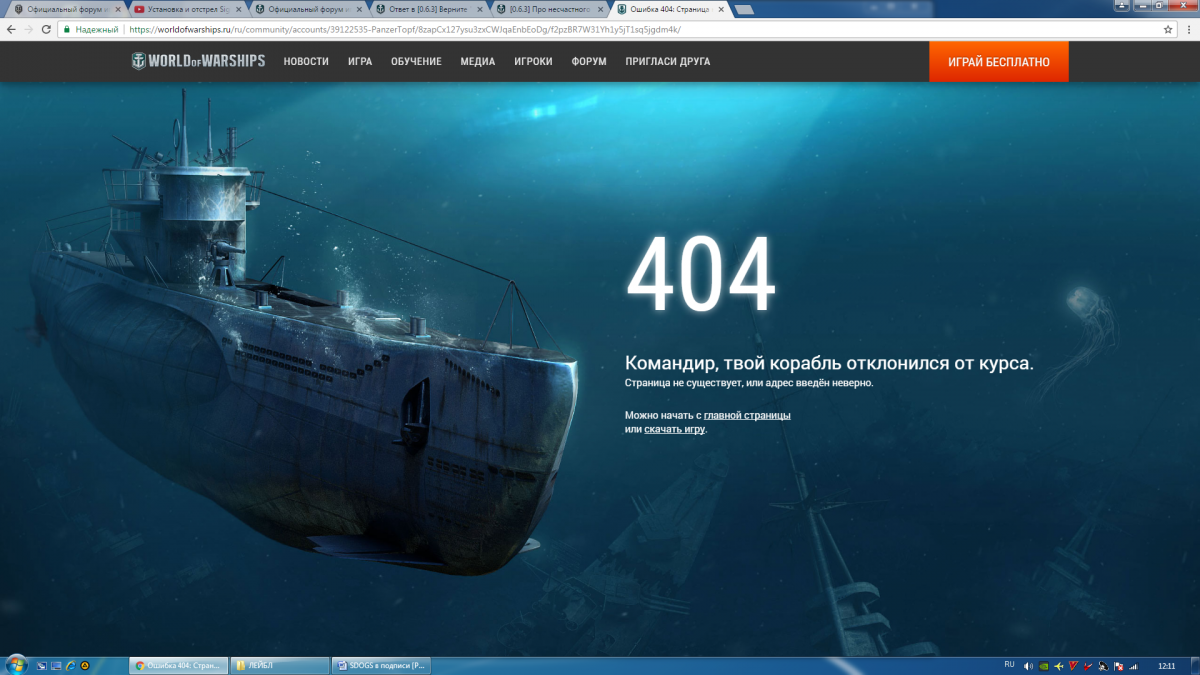The image size is (1200, 675).
Task: Click the red V tray icon
Action: point(1073,665)
